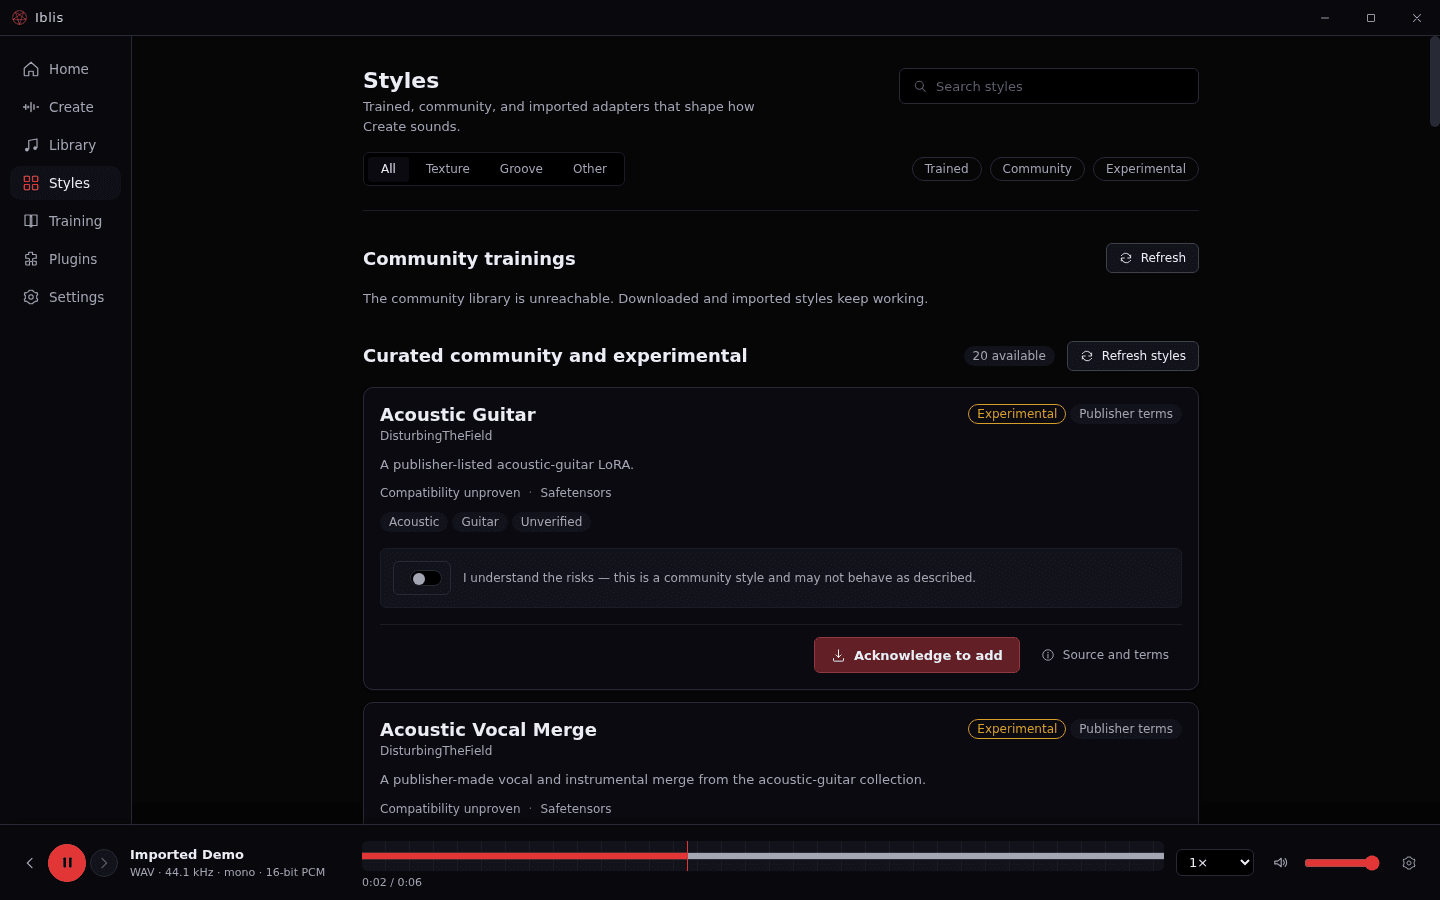The width and height of the screenshot is (1440, 900).
Task: Open player settings gear icon
Action: point(1409,863)
